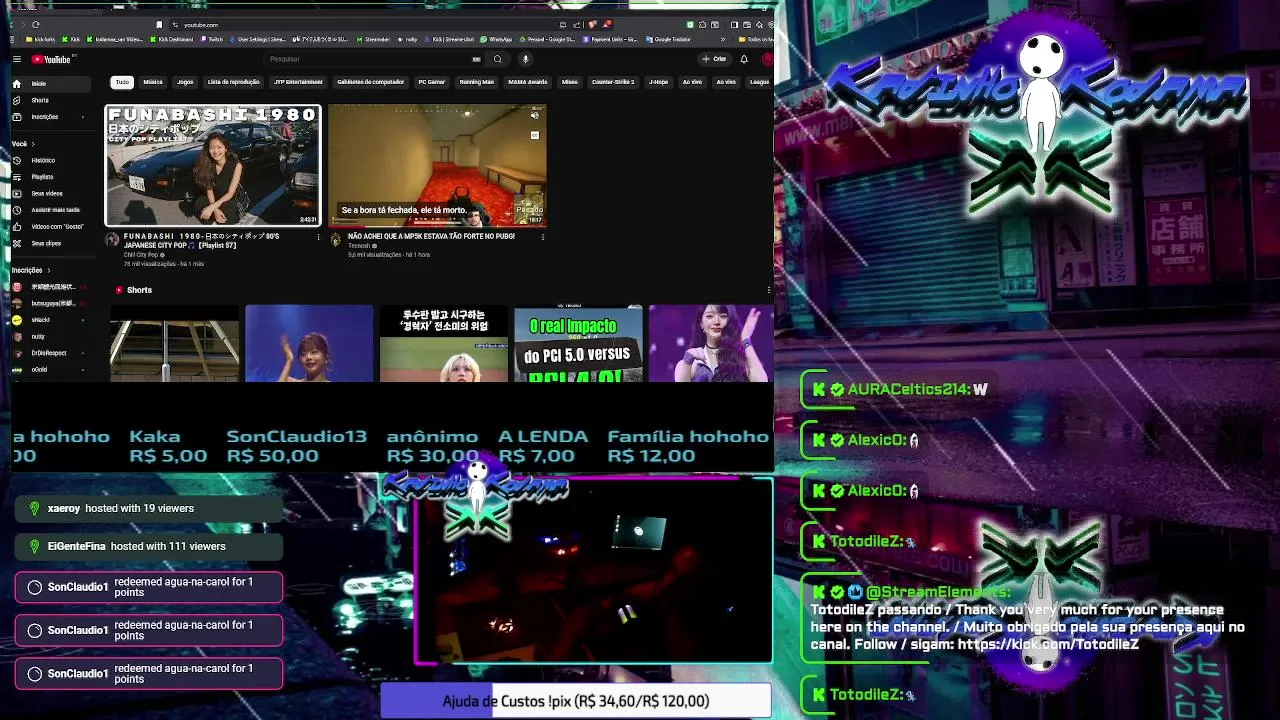Image resolution: width=1280 pixels, height=720 pixels.
Task: Open the Criar button menu
Action: coord(714,59)
